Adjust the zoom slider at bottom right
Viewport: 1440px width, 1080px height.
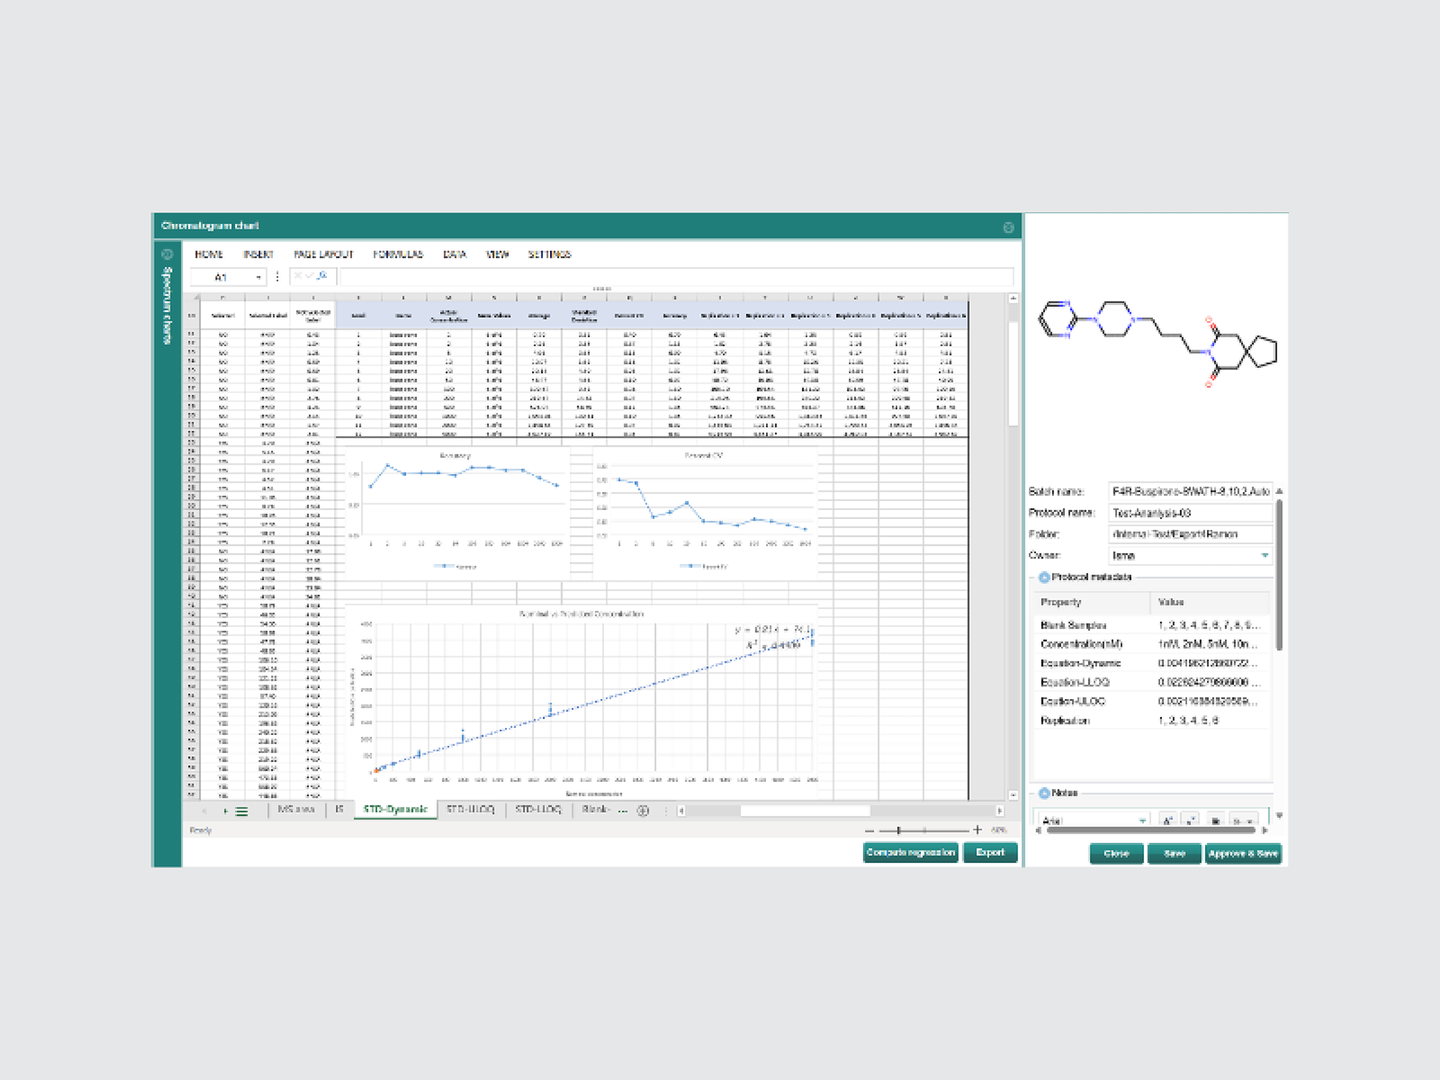(x=899, y=829)
